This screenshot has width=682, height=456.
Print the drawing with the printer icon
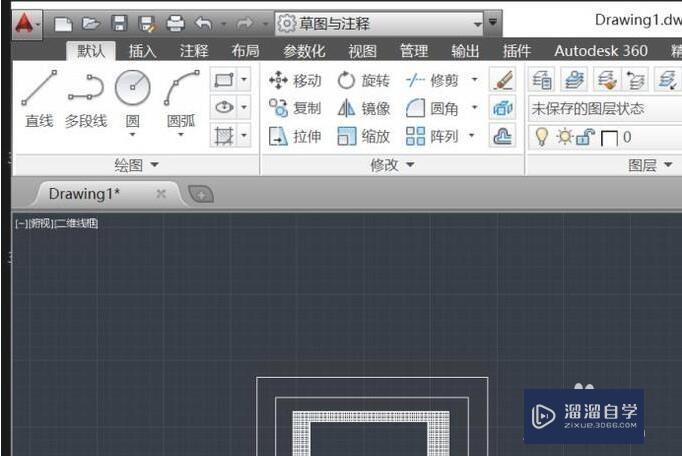175,23
